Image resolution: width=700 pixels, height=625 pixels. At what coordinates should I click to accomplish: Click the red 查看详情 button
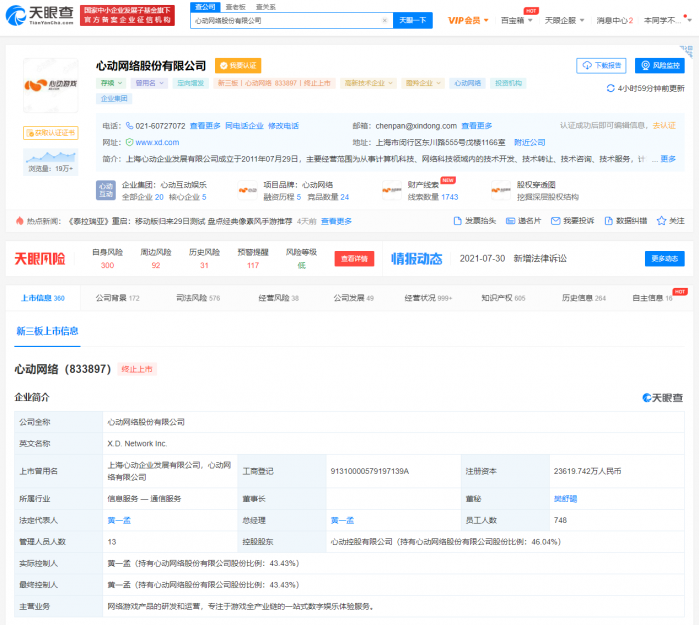coord(354,259)
